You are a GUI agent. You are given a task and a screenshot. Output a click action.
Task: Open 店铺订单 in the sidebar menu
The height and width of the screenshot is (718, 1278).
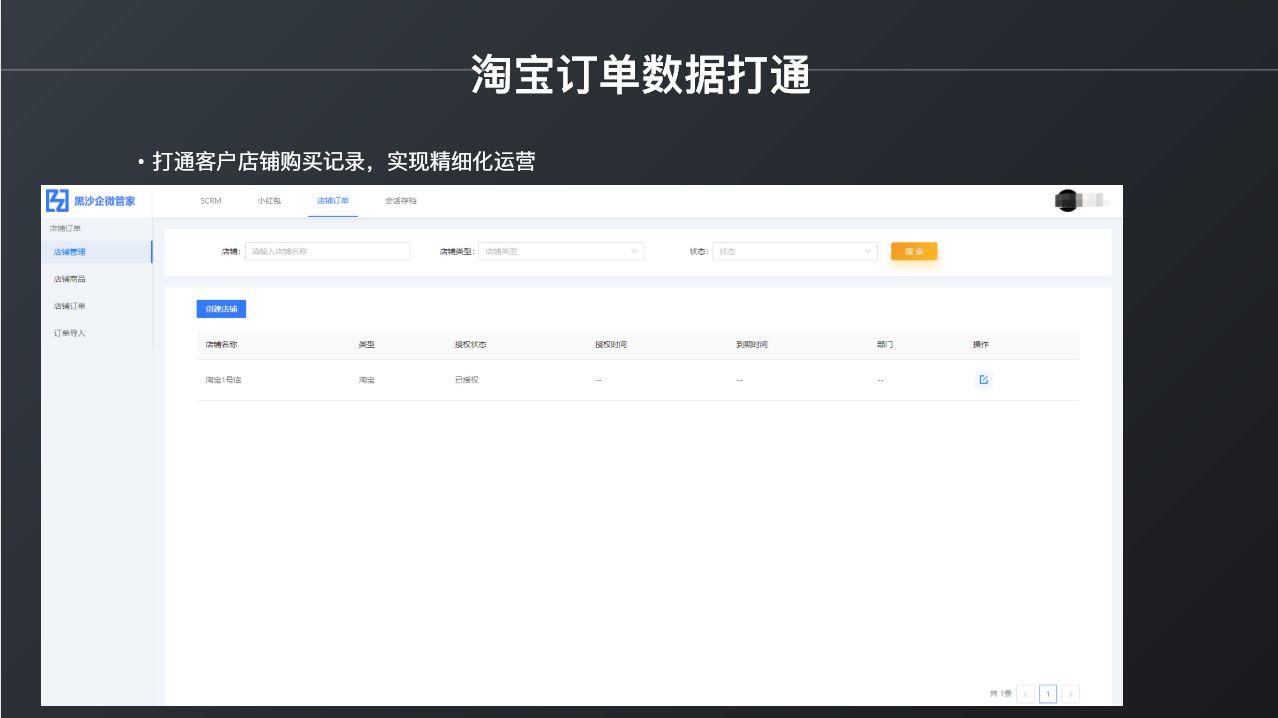(x=70, y=306)
